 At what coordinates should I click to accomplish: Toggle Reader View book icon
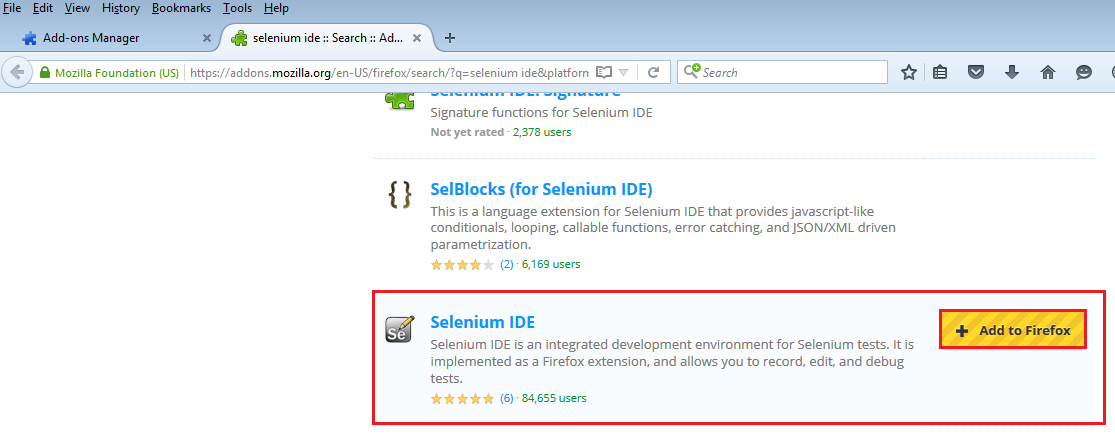pyautogui.click(x=604, y=73)
